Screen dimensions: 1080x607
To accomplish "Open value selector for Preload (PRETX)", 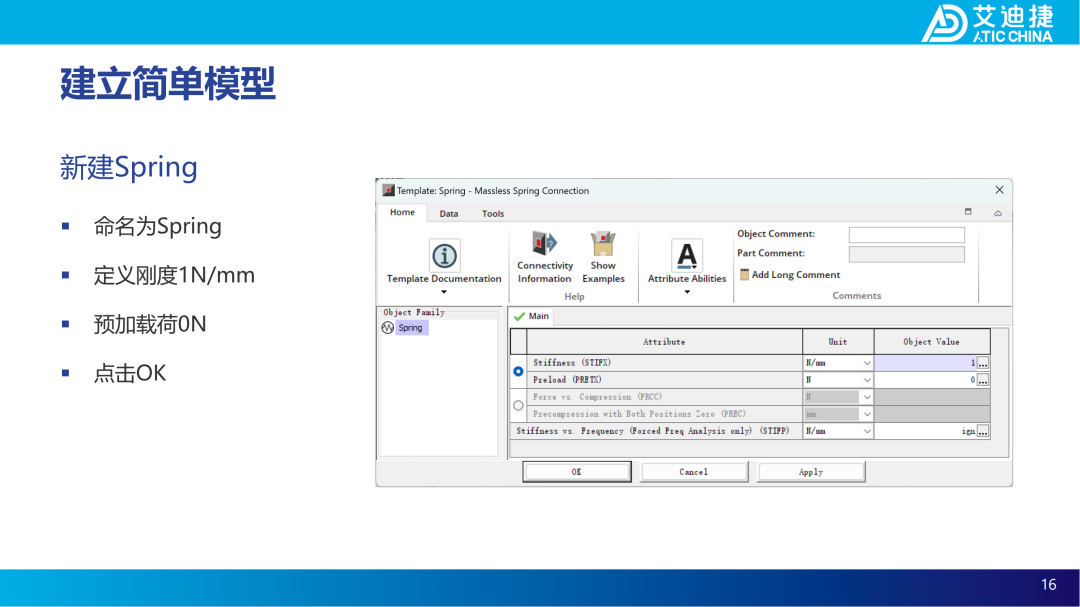I will coord(983,380).
